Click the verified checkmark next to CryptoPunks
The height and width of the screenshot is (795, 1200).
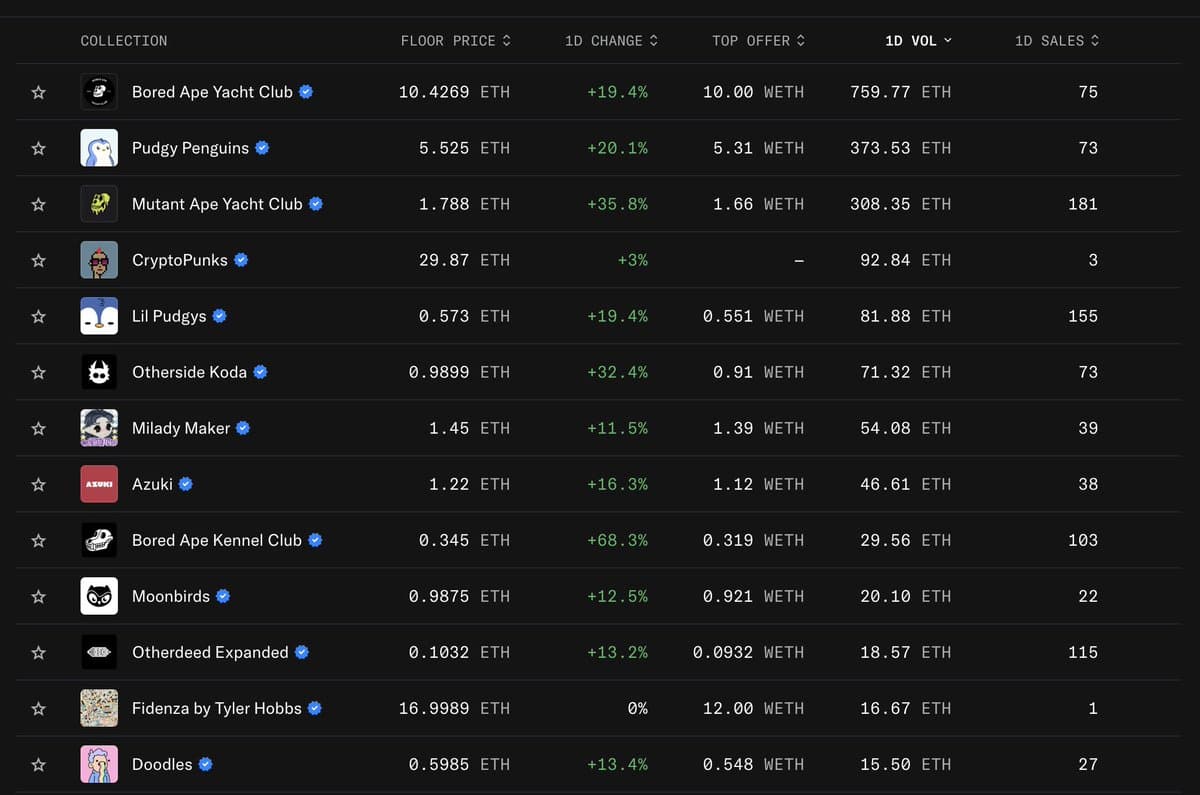click(x=241, y=260)
